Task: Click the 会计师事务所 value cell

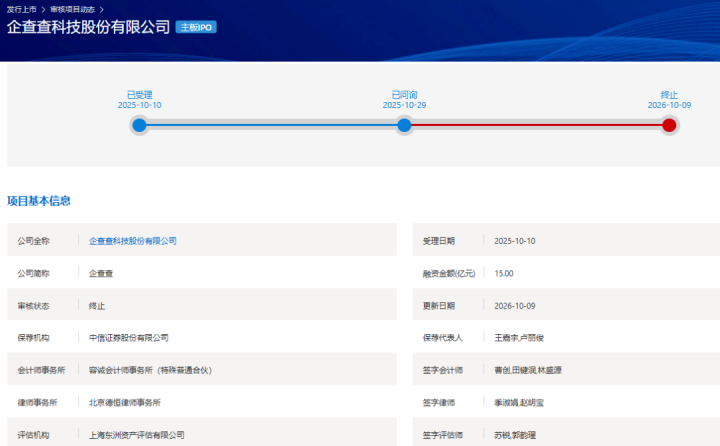Action: [150, 370]
